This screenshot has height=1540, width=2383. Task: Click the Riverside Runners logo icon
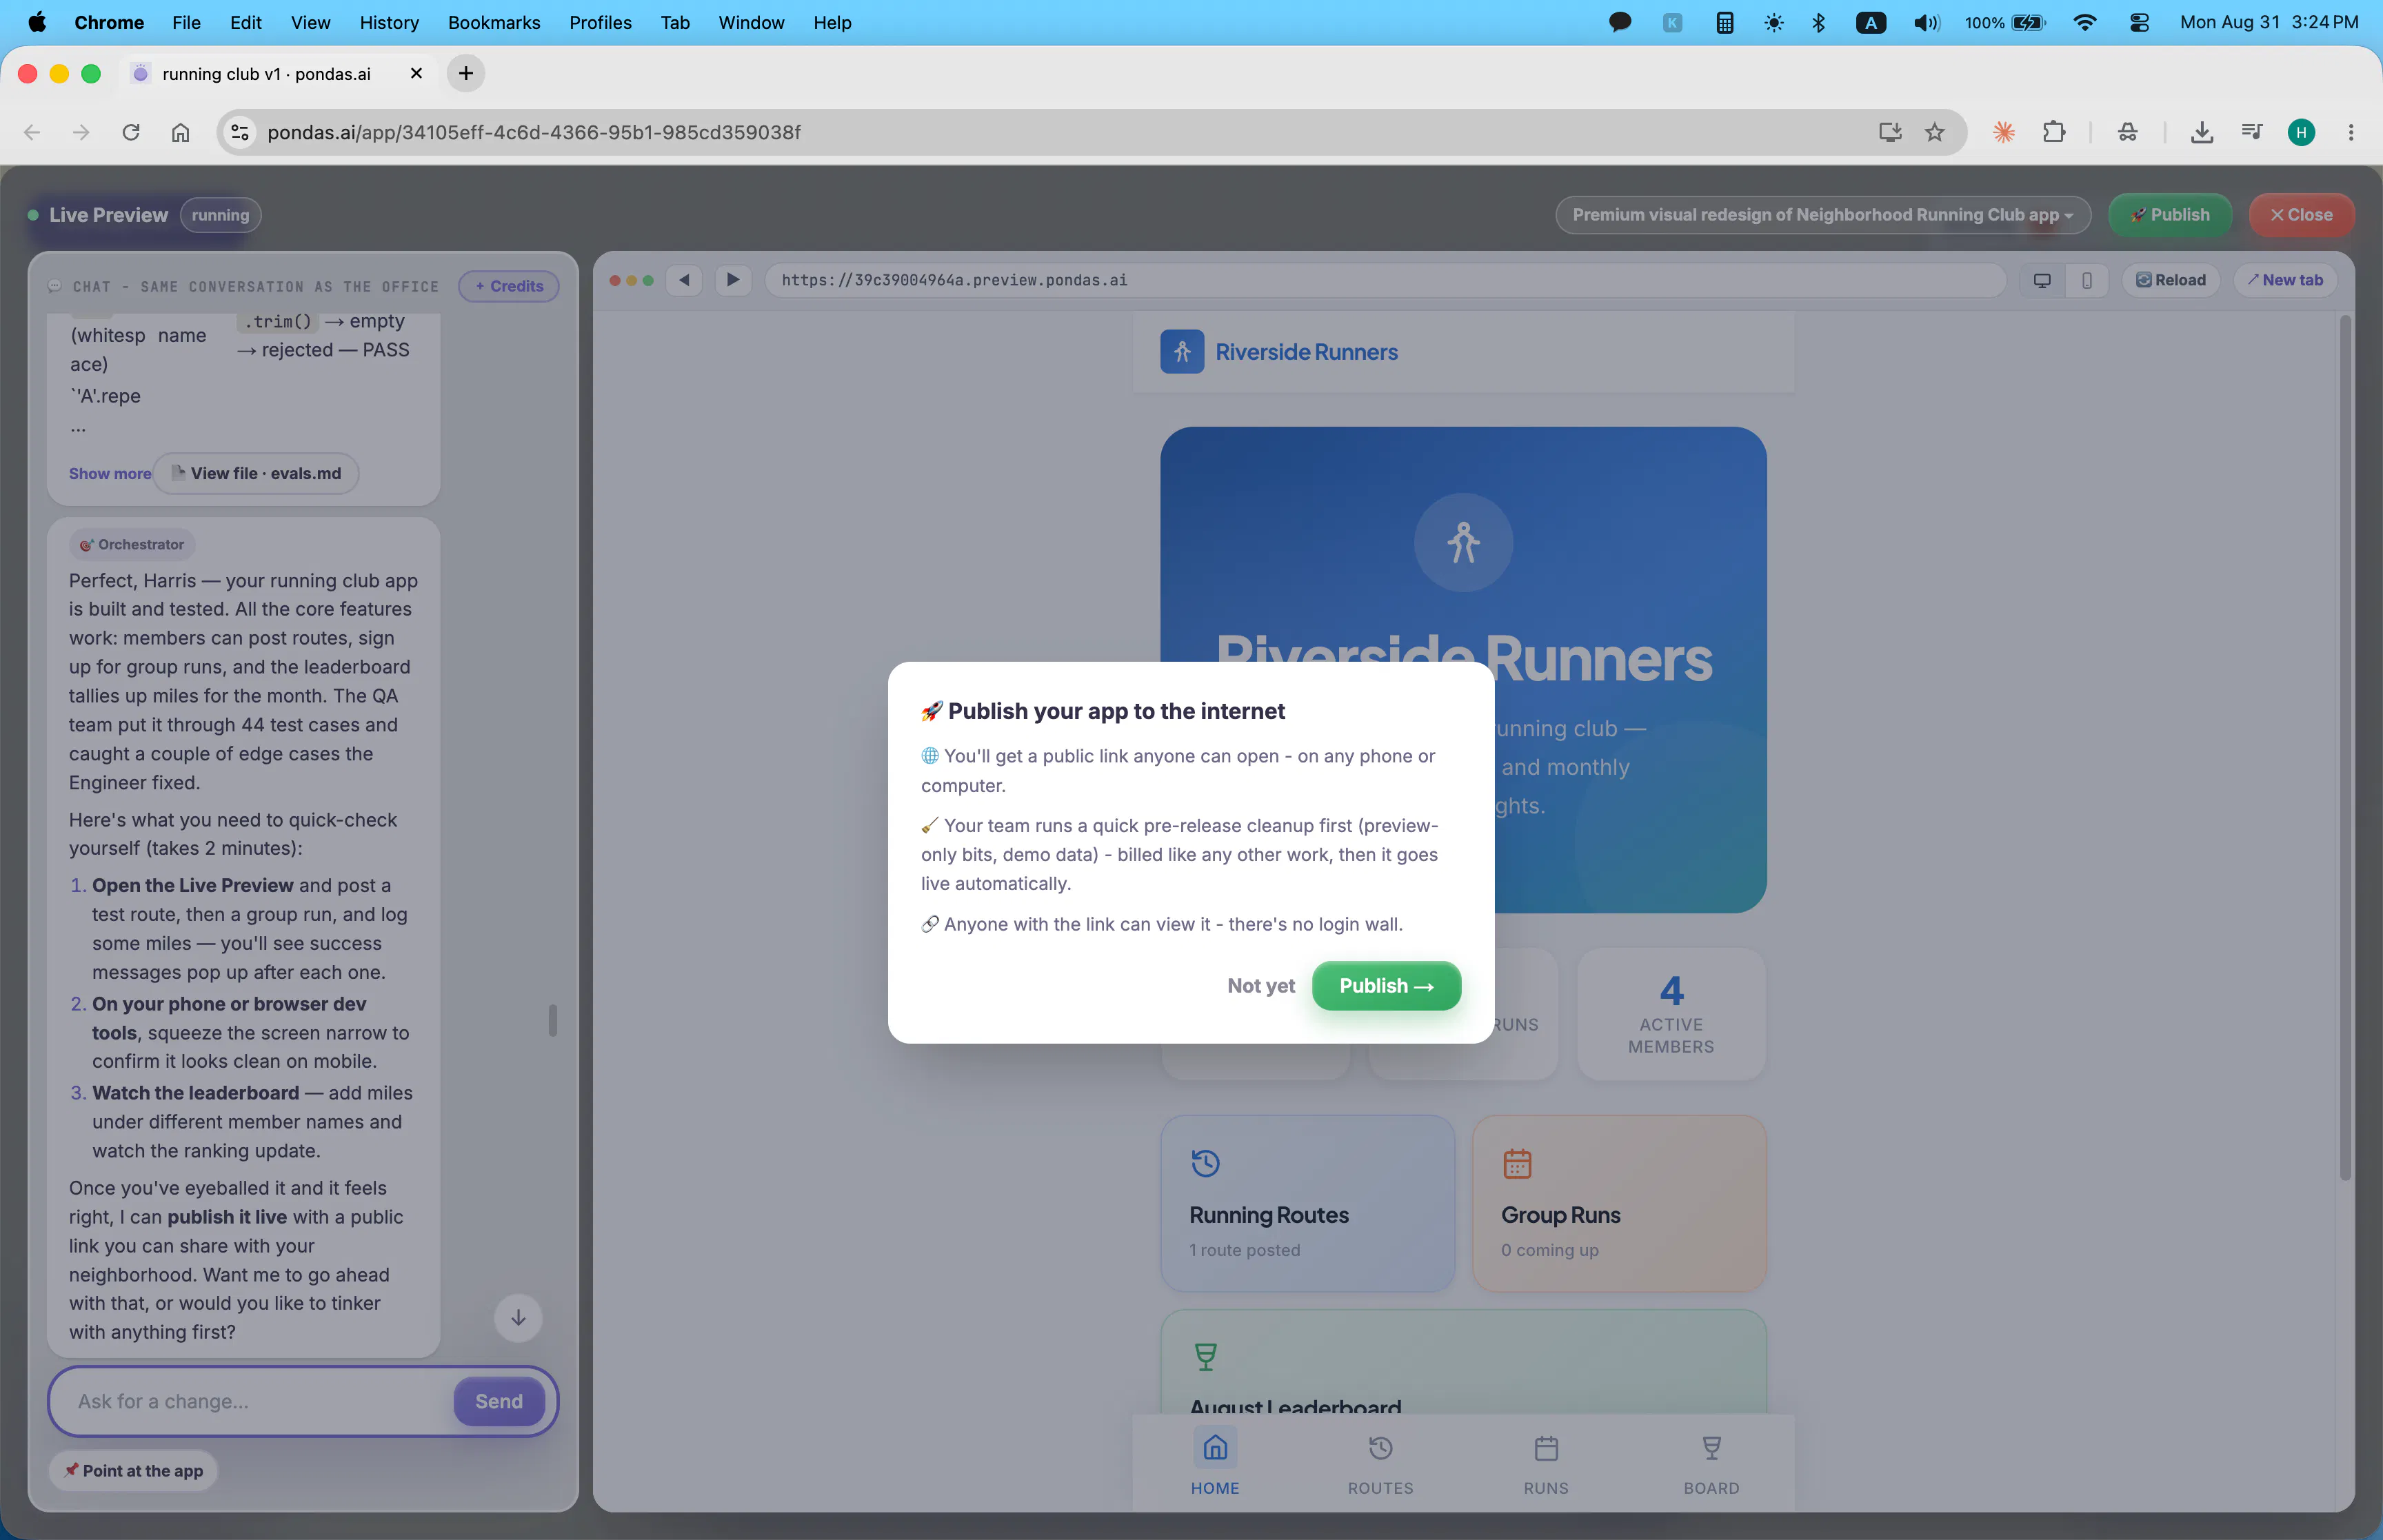pos(1182,352)
